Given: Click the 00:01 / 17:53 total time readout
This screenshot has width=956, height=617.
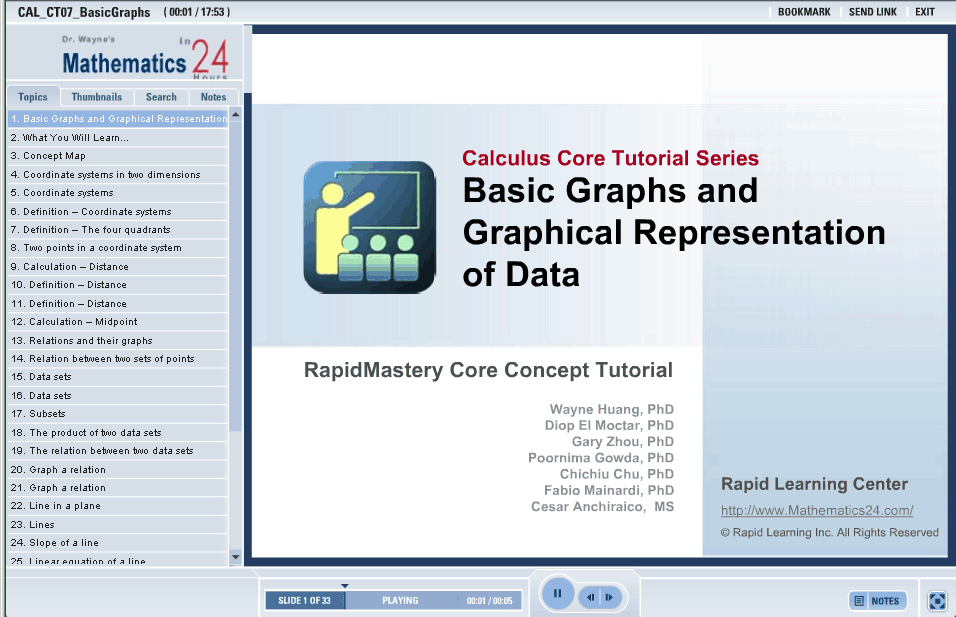Looking at the screenshot, I should (197, 12).
